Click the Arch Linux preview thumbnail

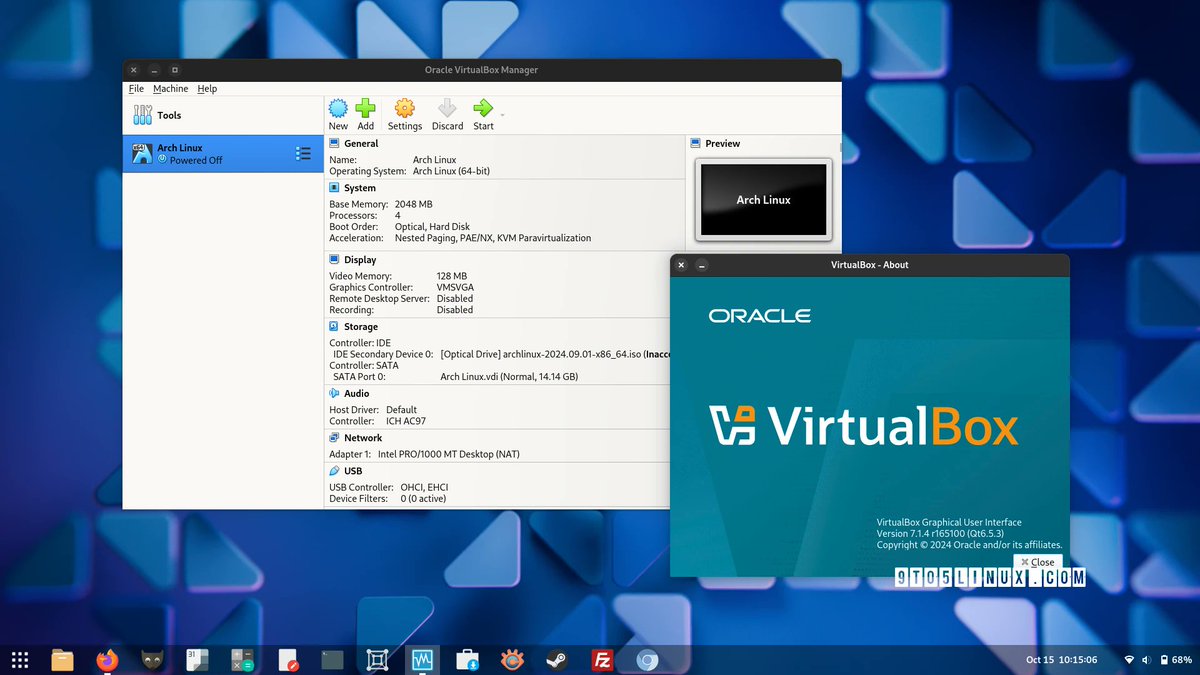[763, 200]
